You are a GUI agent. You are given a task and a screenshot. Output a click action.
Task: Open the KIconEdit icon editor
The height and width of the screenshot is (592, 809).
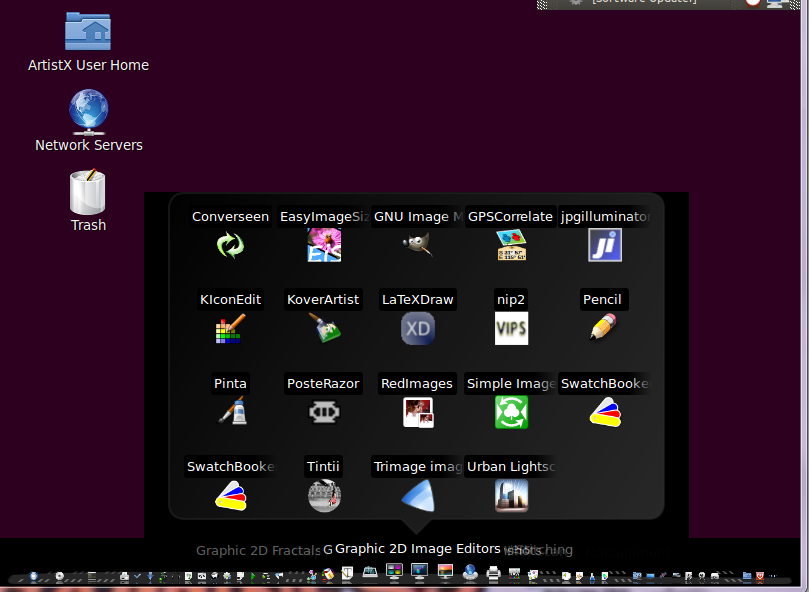231,328
